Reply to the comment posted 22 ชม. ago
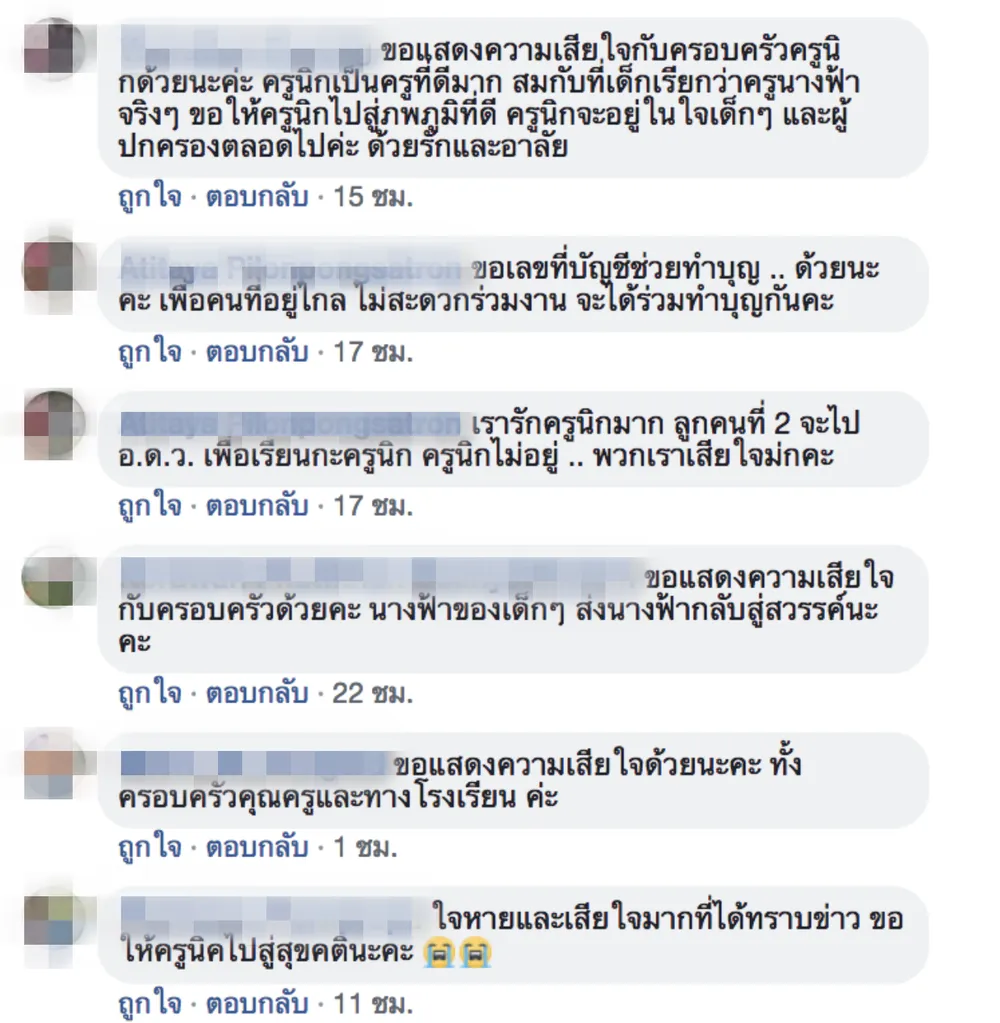1000x1023 pixels. [x=257, y=693]
